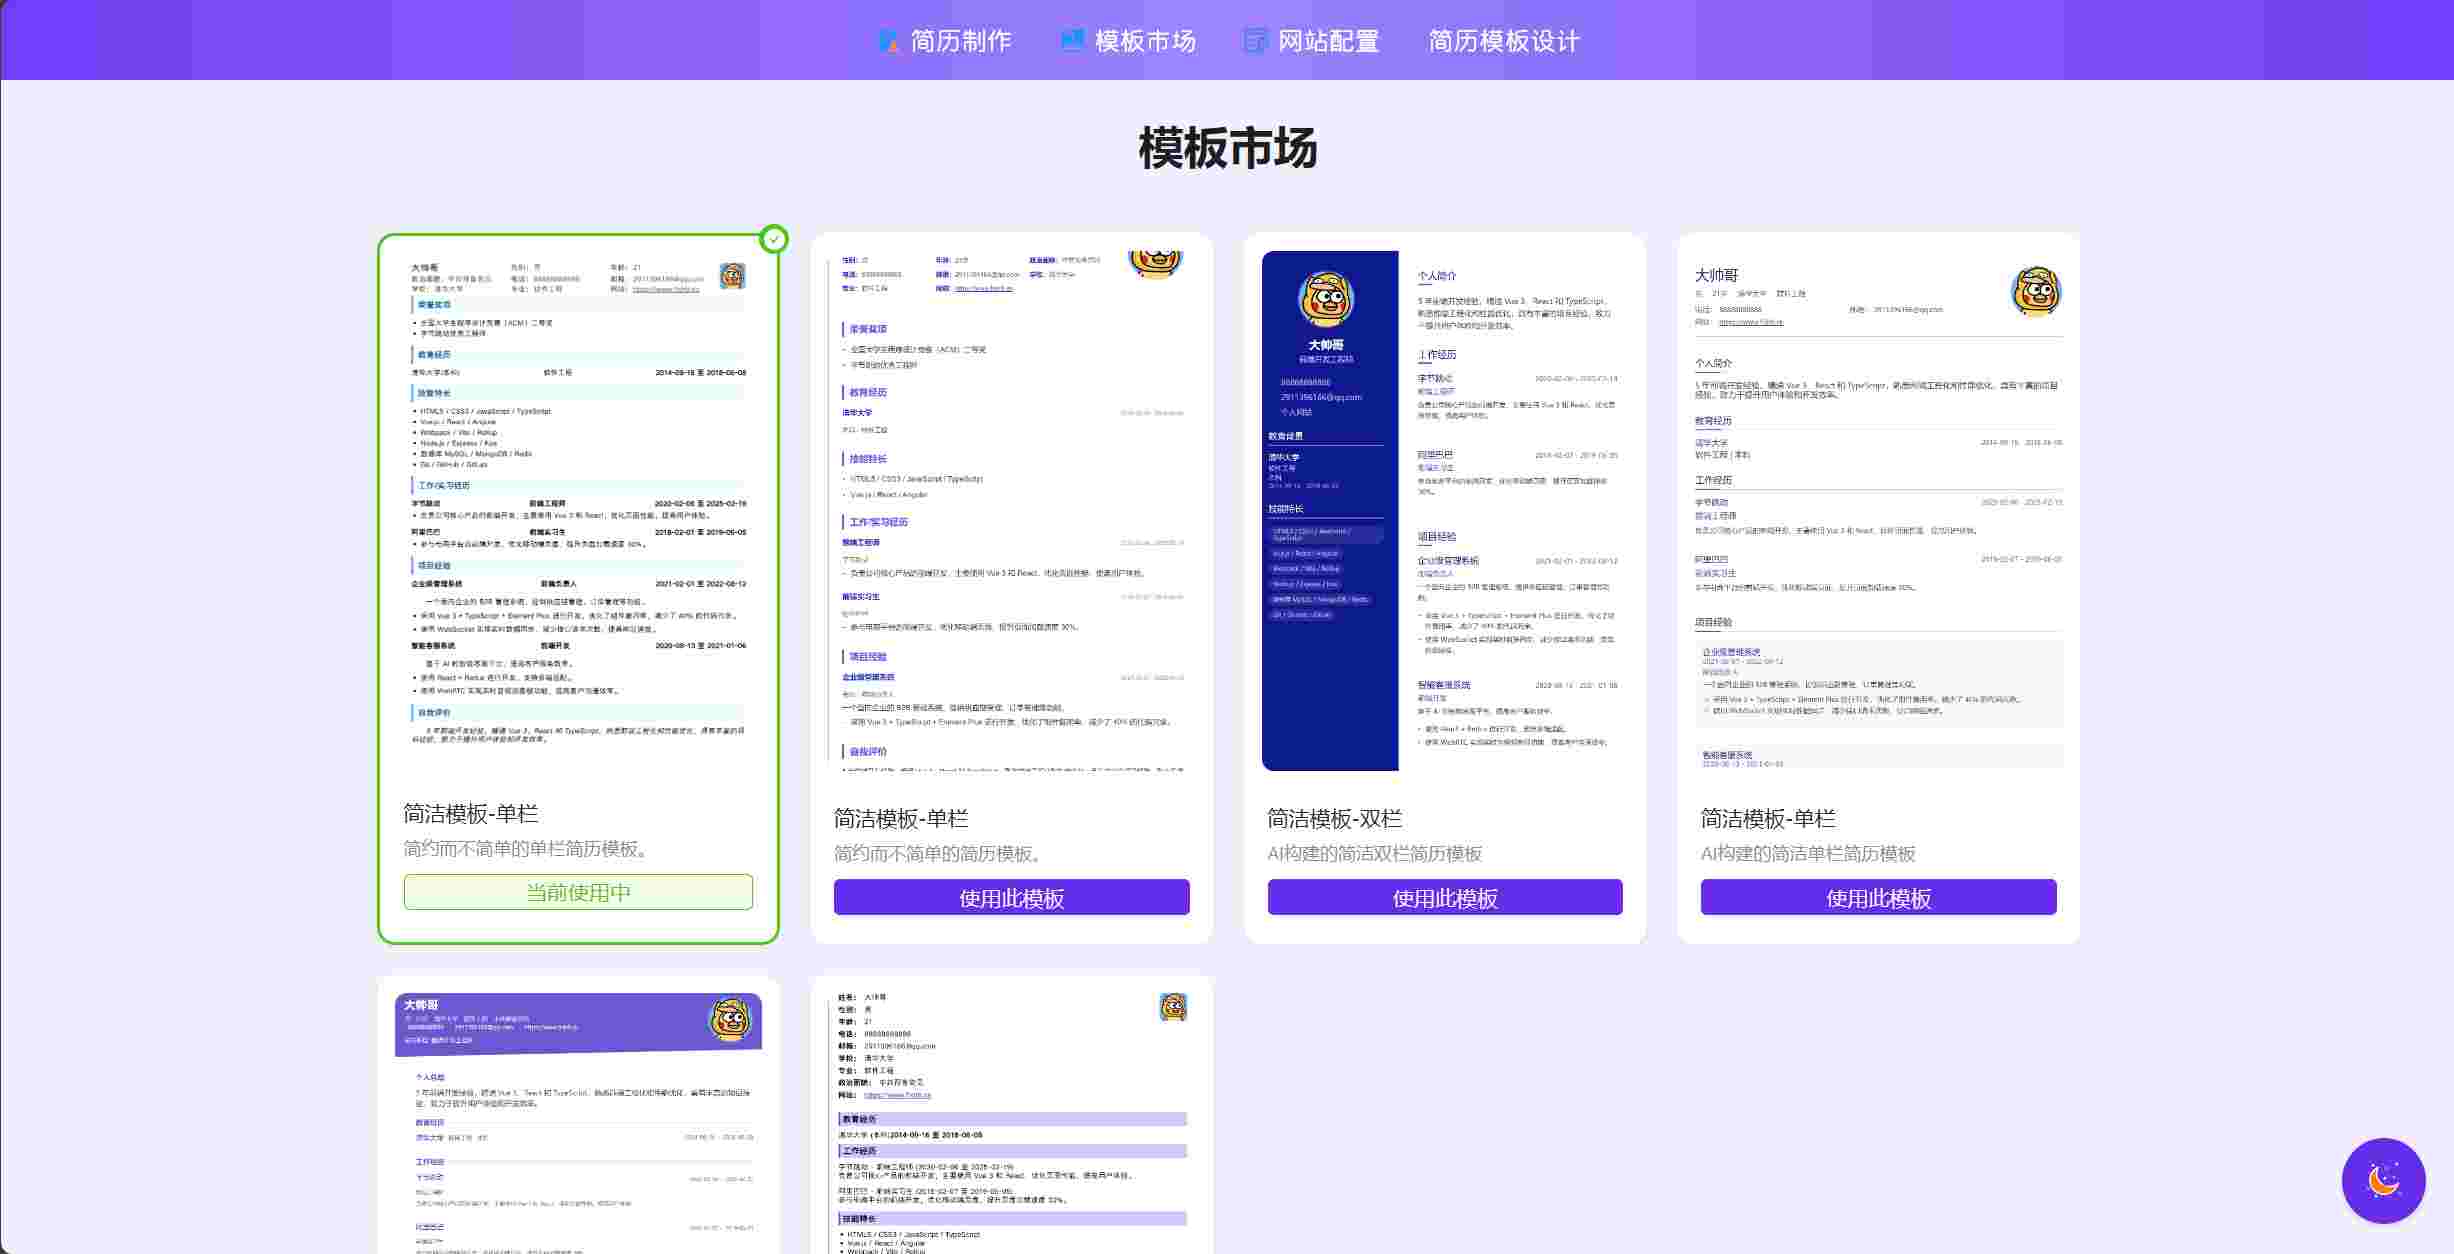Click the 简历制作 nav icon
The height and width of the screenshot is (1254, 2454).
tap(888, 41)
